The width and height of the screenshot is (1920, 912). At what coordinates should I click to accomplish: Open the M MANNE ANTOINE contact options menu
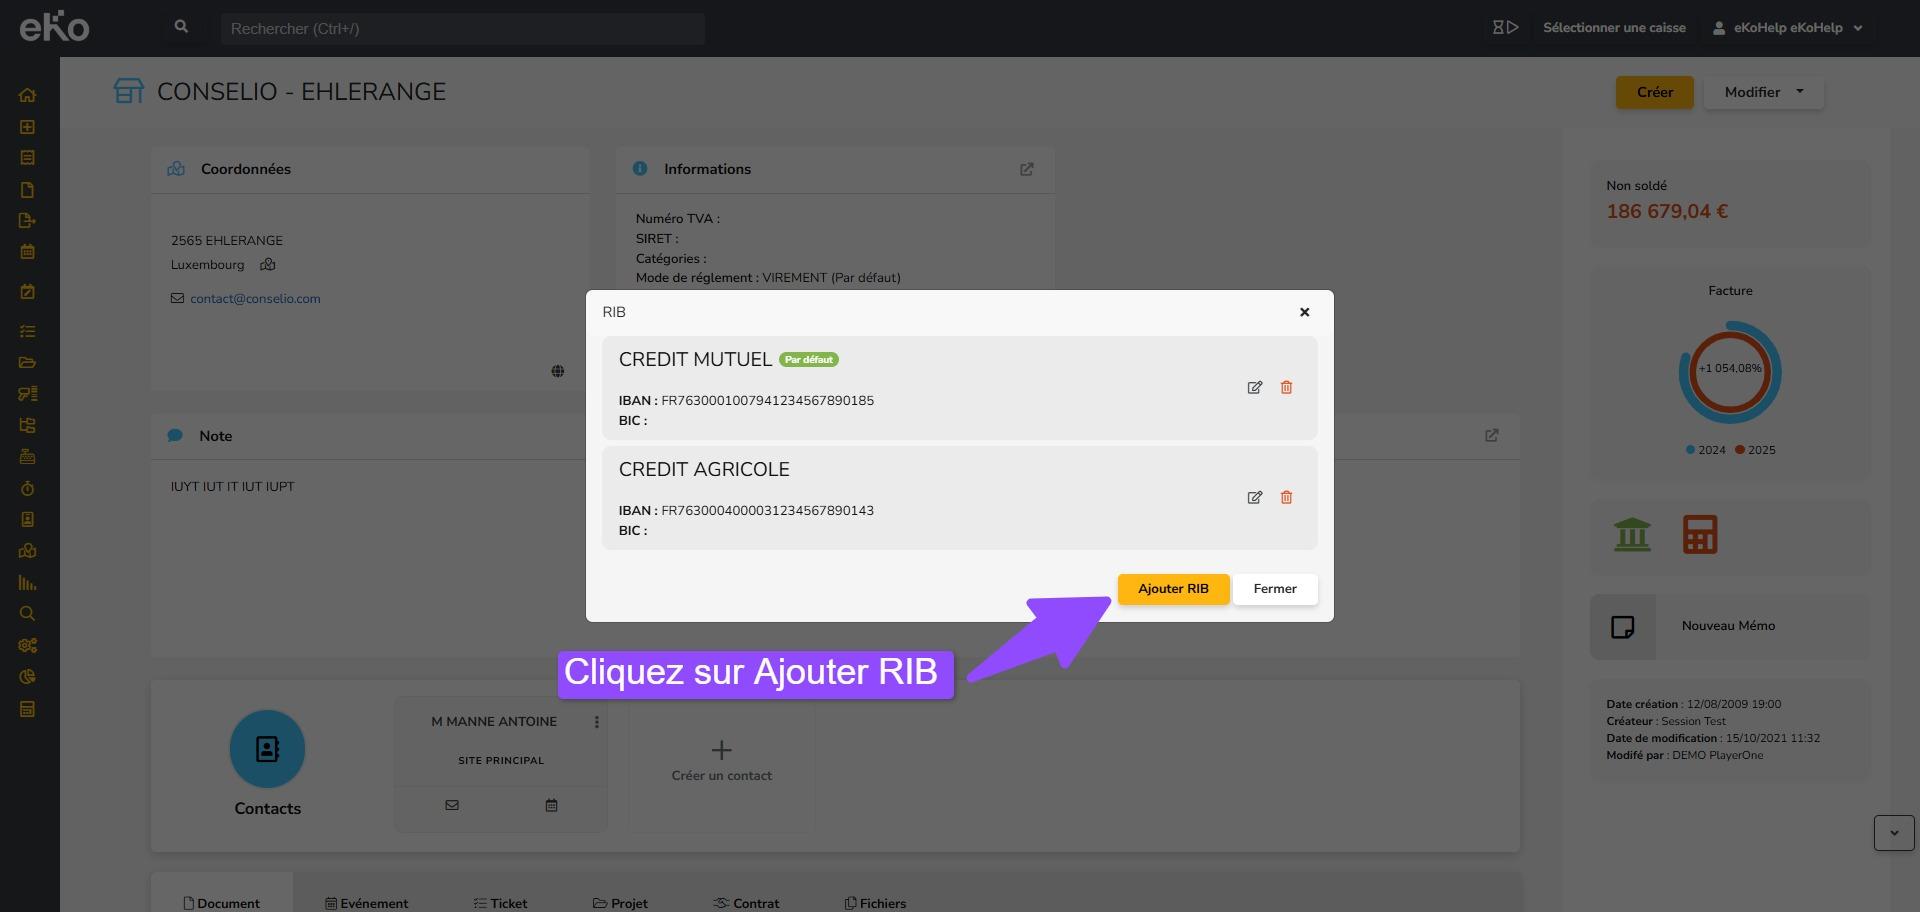[597, 722]
